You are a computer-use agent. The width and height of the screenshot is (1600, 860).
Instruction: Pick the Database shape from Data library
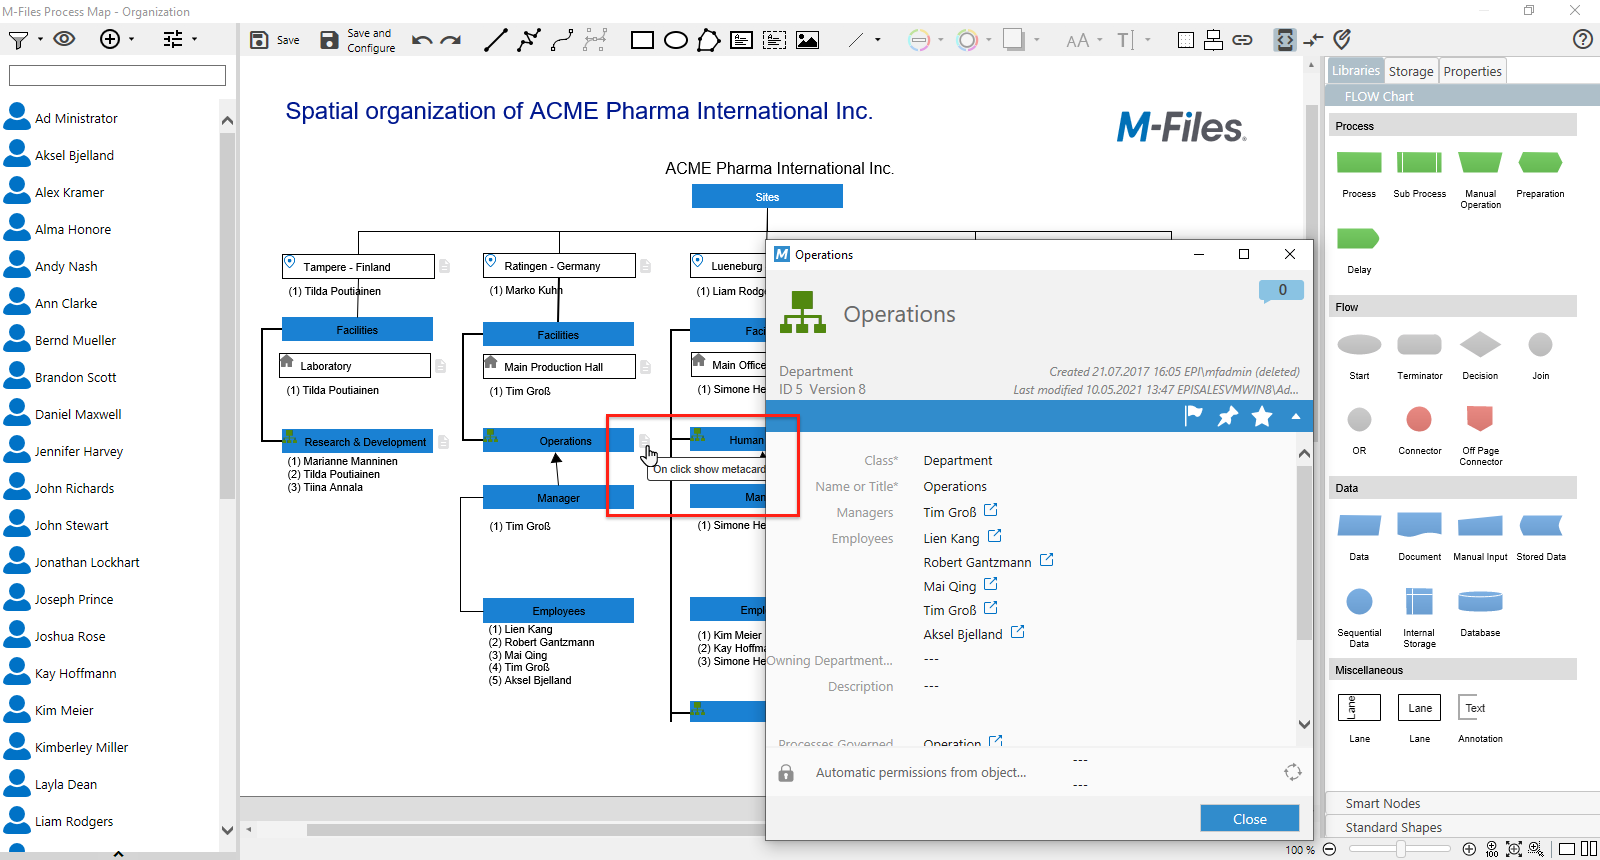pos(1480,603)
